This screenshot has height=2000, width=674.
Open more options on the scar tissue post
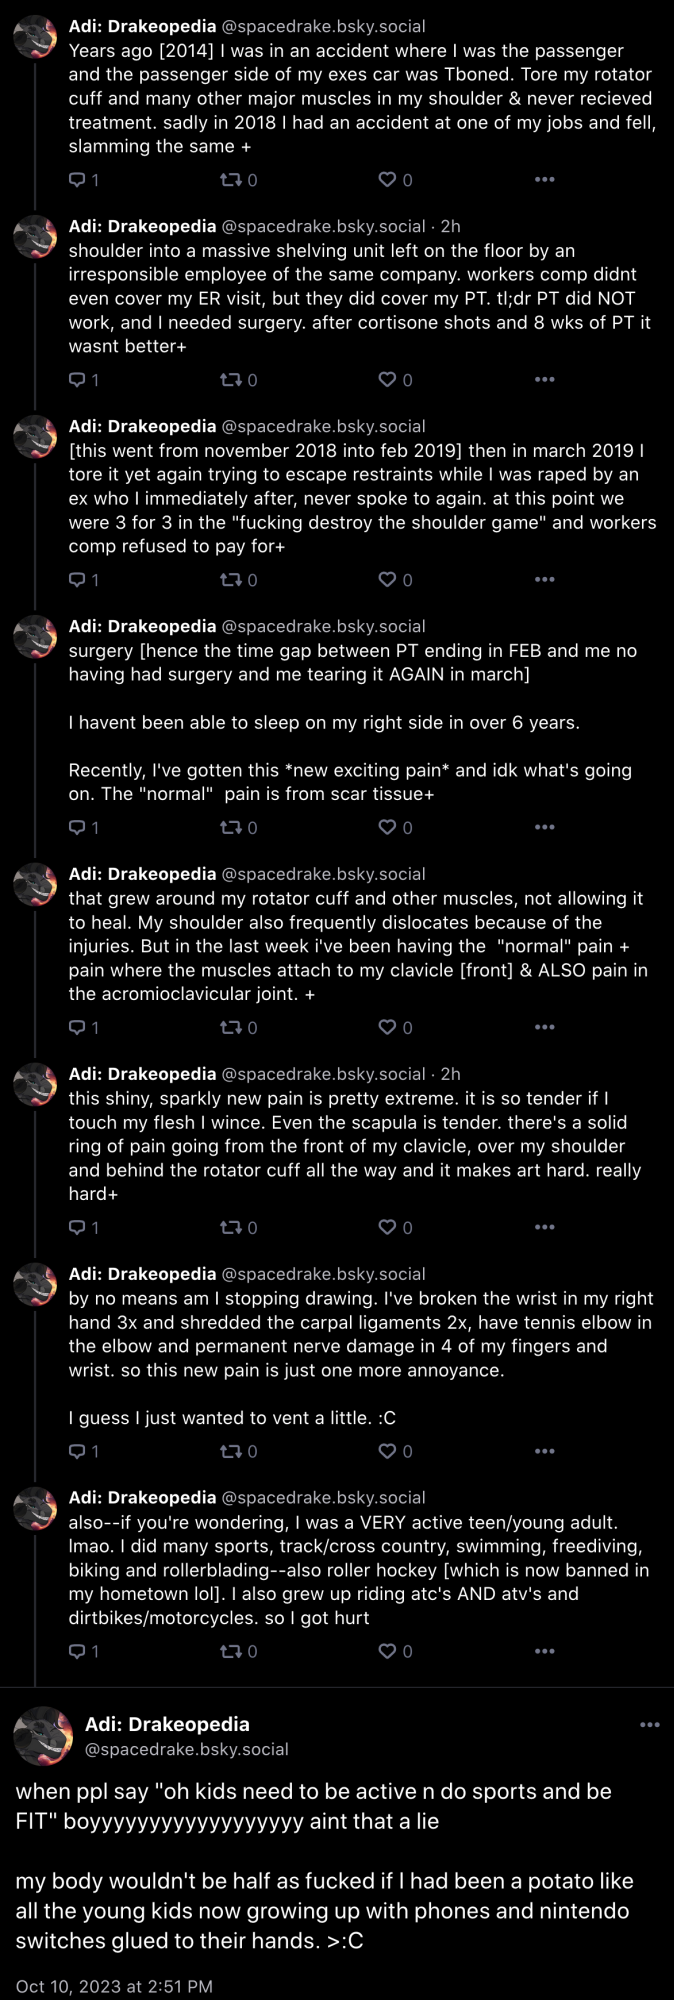coord(544,828)
